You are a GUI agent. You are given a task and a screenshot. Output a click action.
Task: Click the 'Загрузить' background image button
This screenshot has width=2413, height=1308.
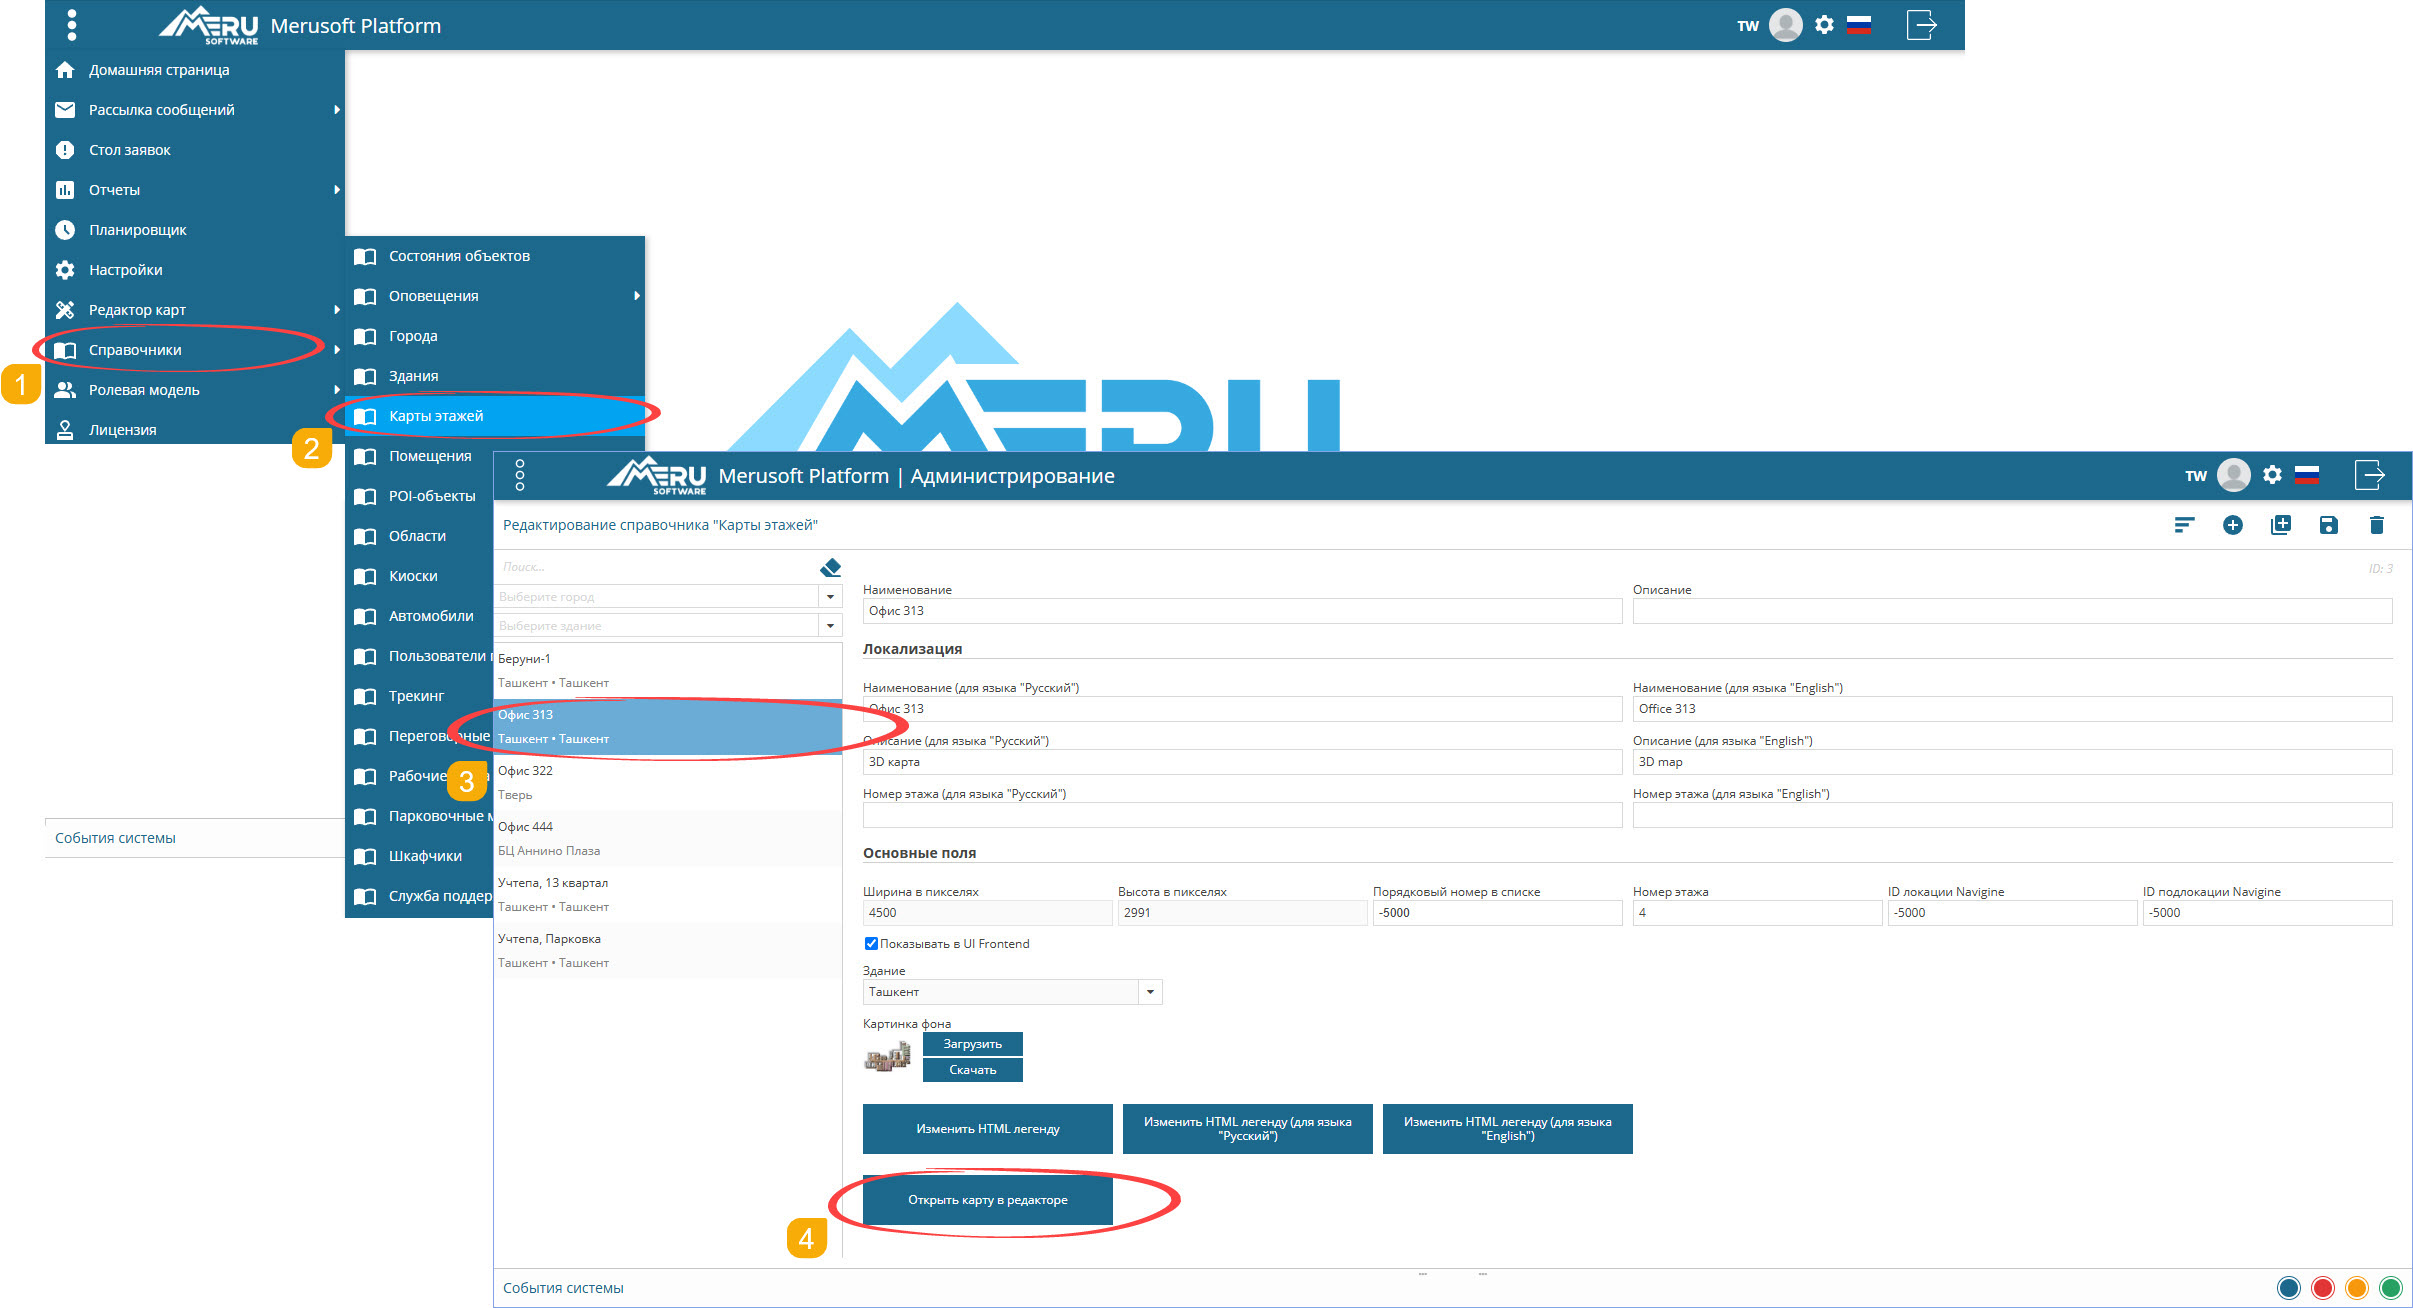(972, 1044)
